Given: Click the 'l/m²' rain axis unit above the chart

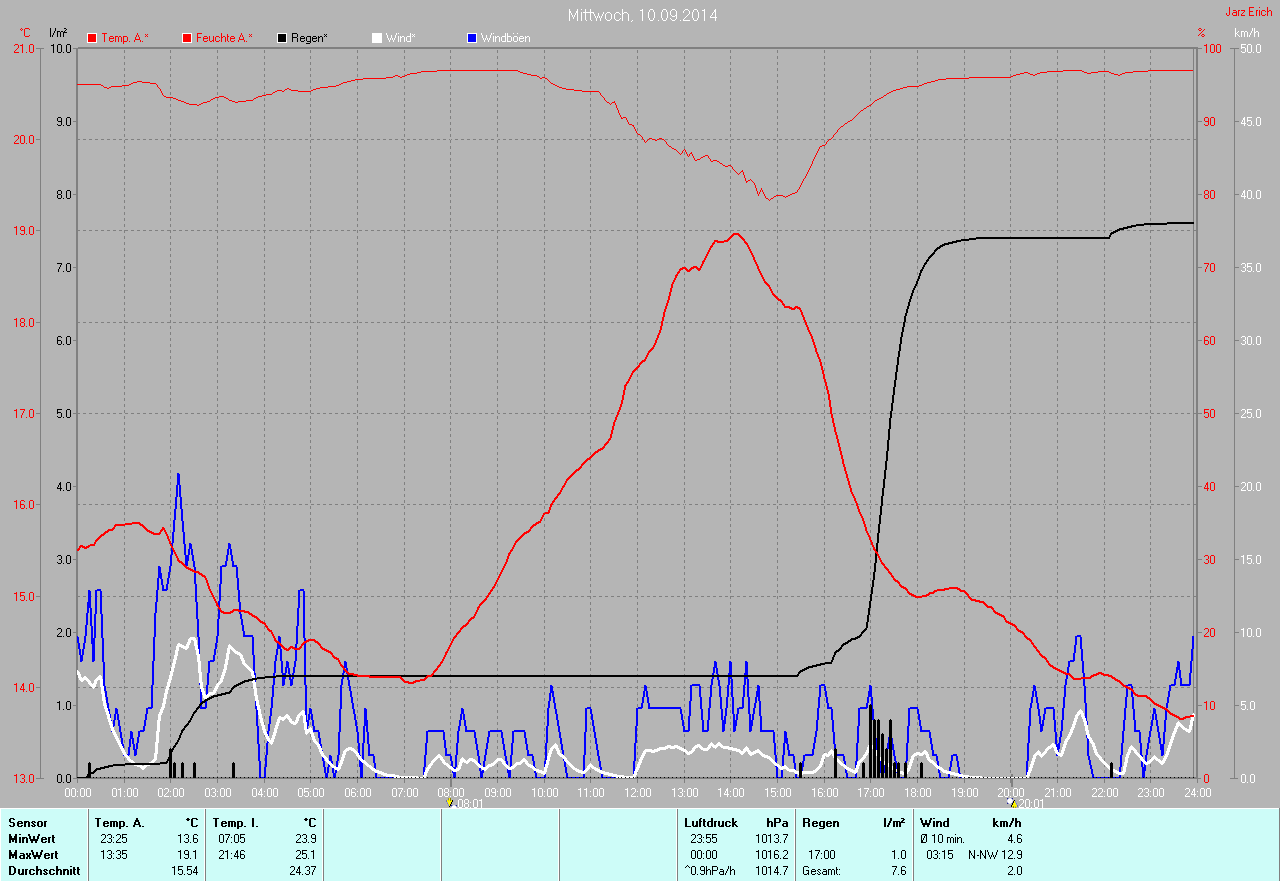Looking at the screenshot, I should point(58,33).
